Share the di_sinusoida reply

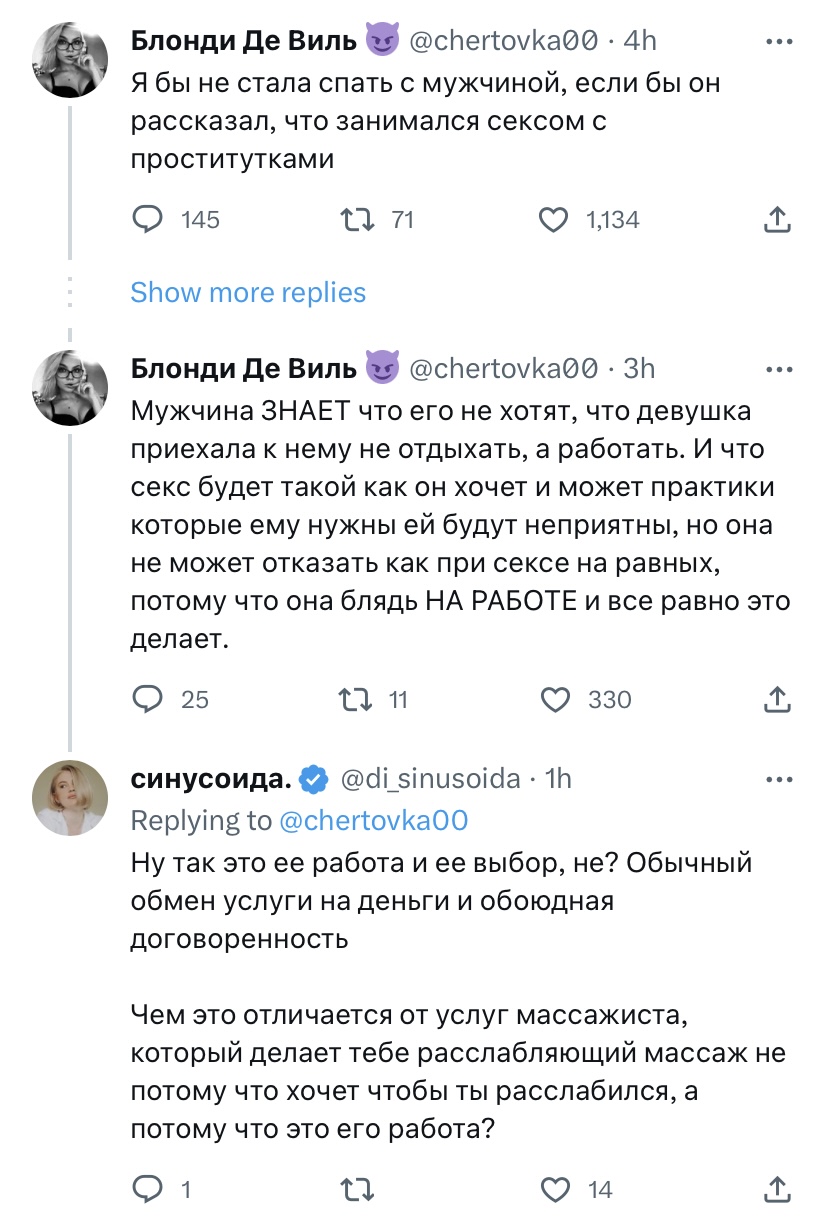pos(777,1188)
